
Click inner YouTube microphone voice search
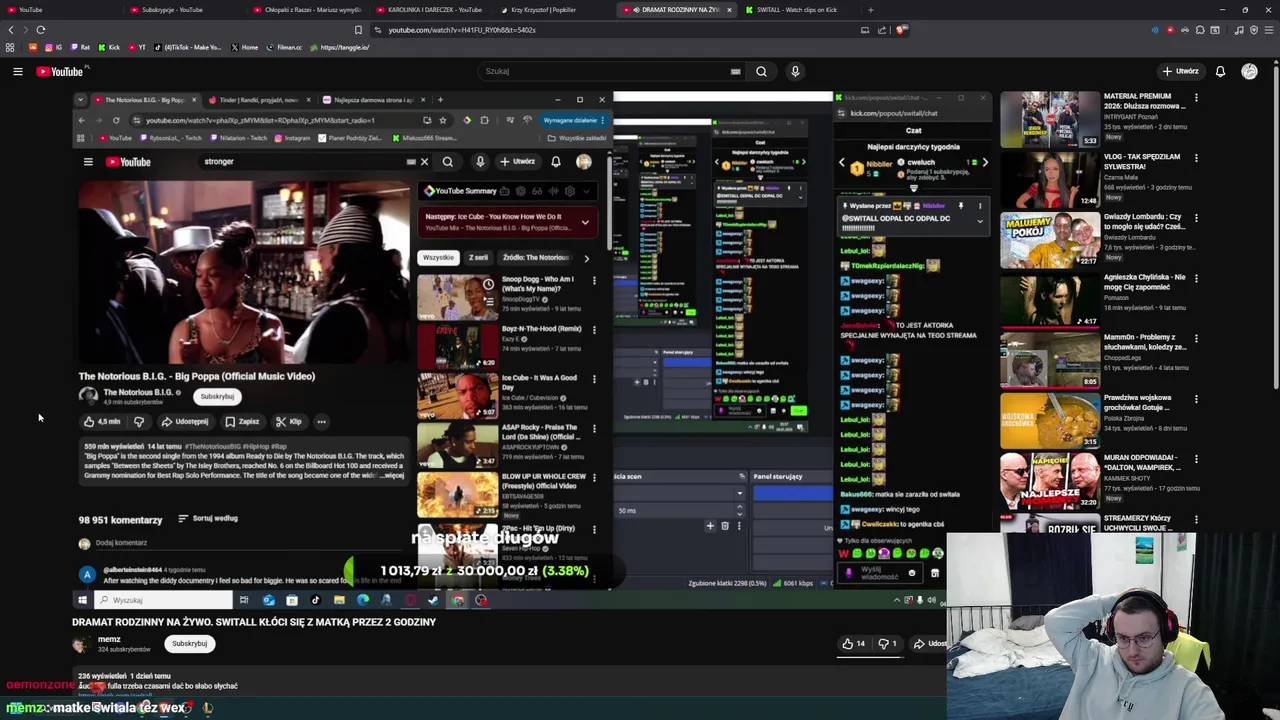pos(480,161)
